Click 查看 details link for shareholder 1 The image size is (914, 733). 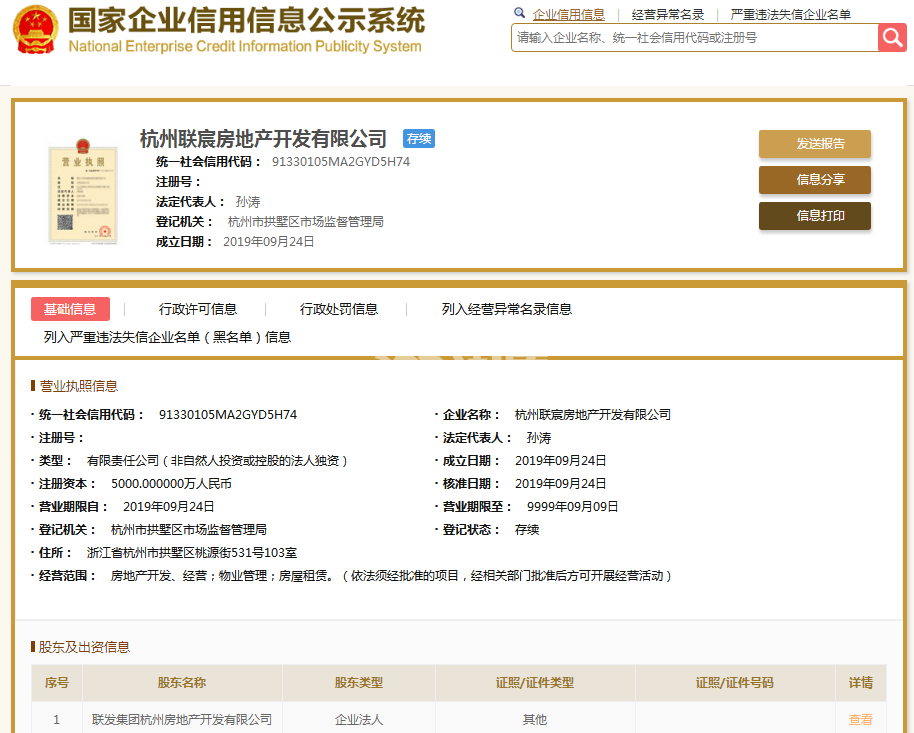click(x=860, y=720)
